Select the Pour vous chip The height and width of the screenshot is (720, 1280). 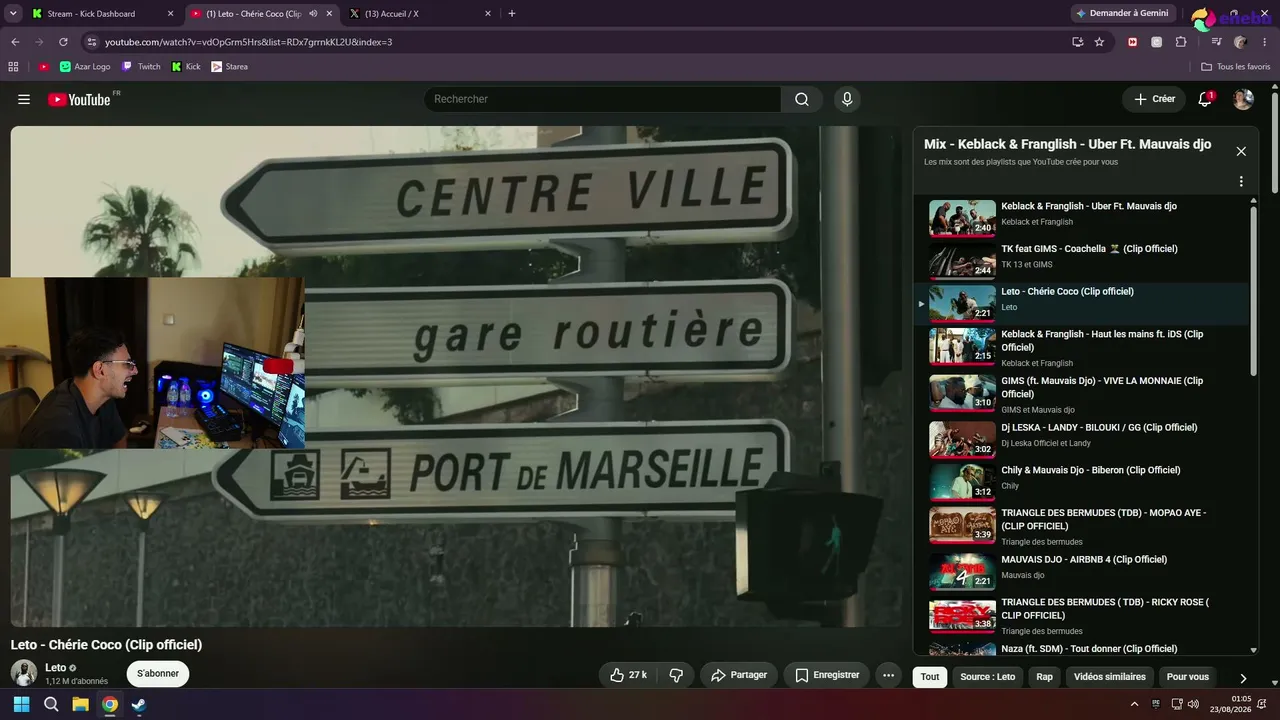(1188, 677)
